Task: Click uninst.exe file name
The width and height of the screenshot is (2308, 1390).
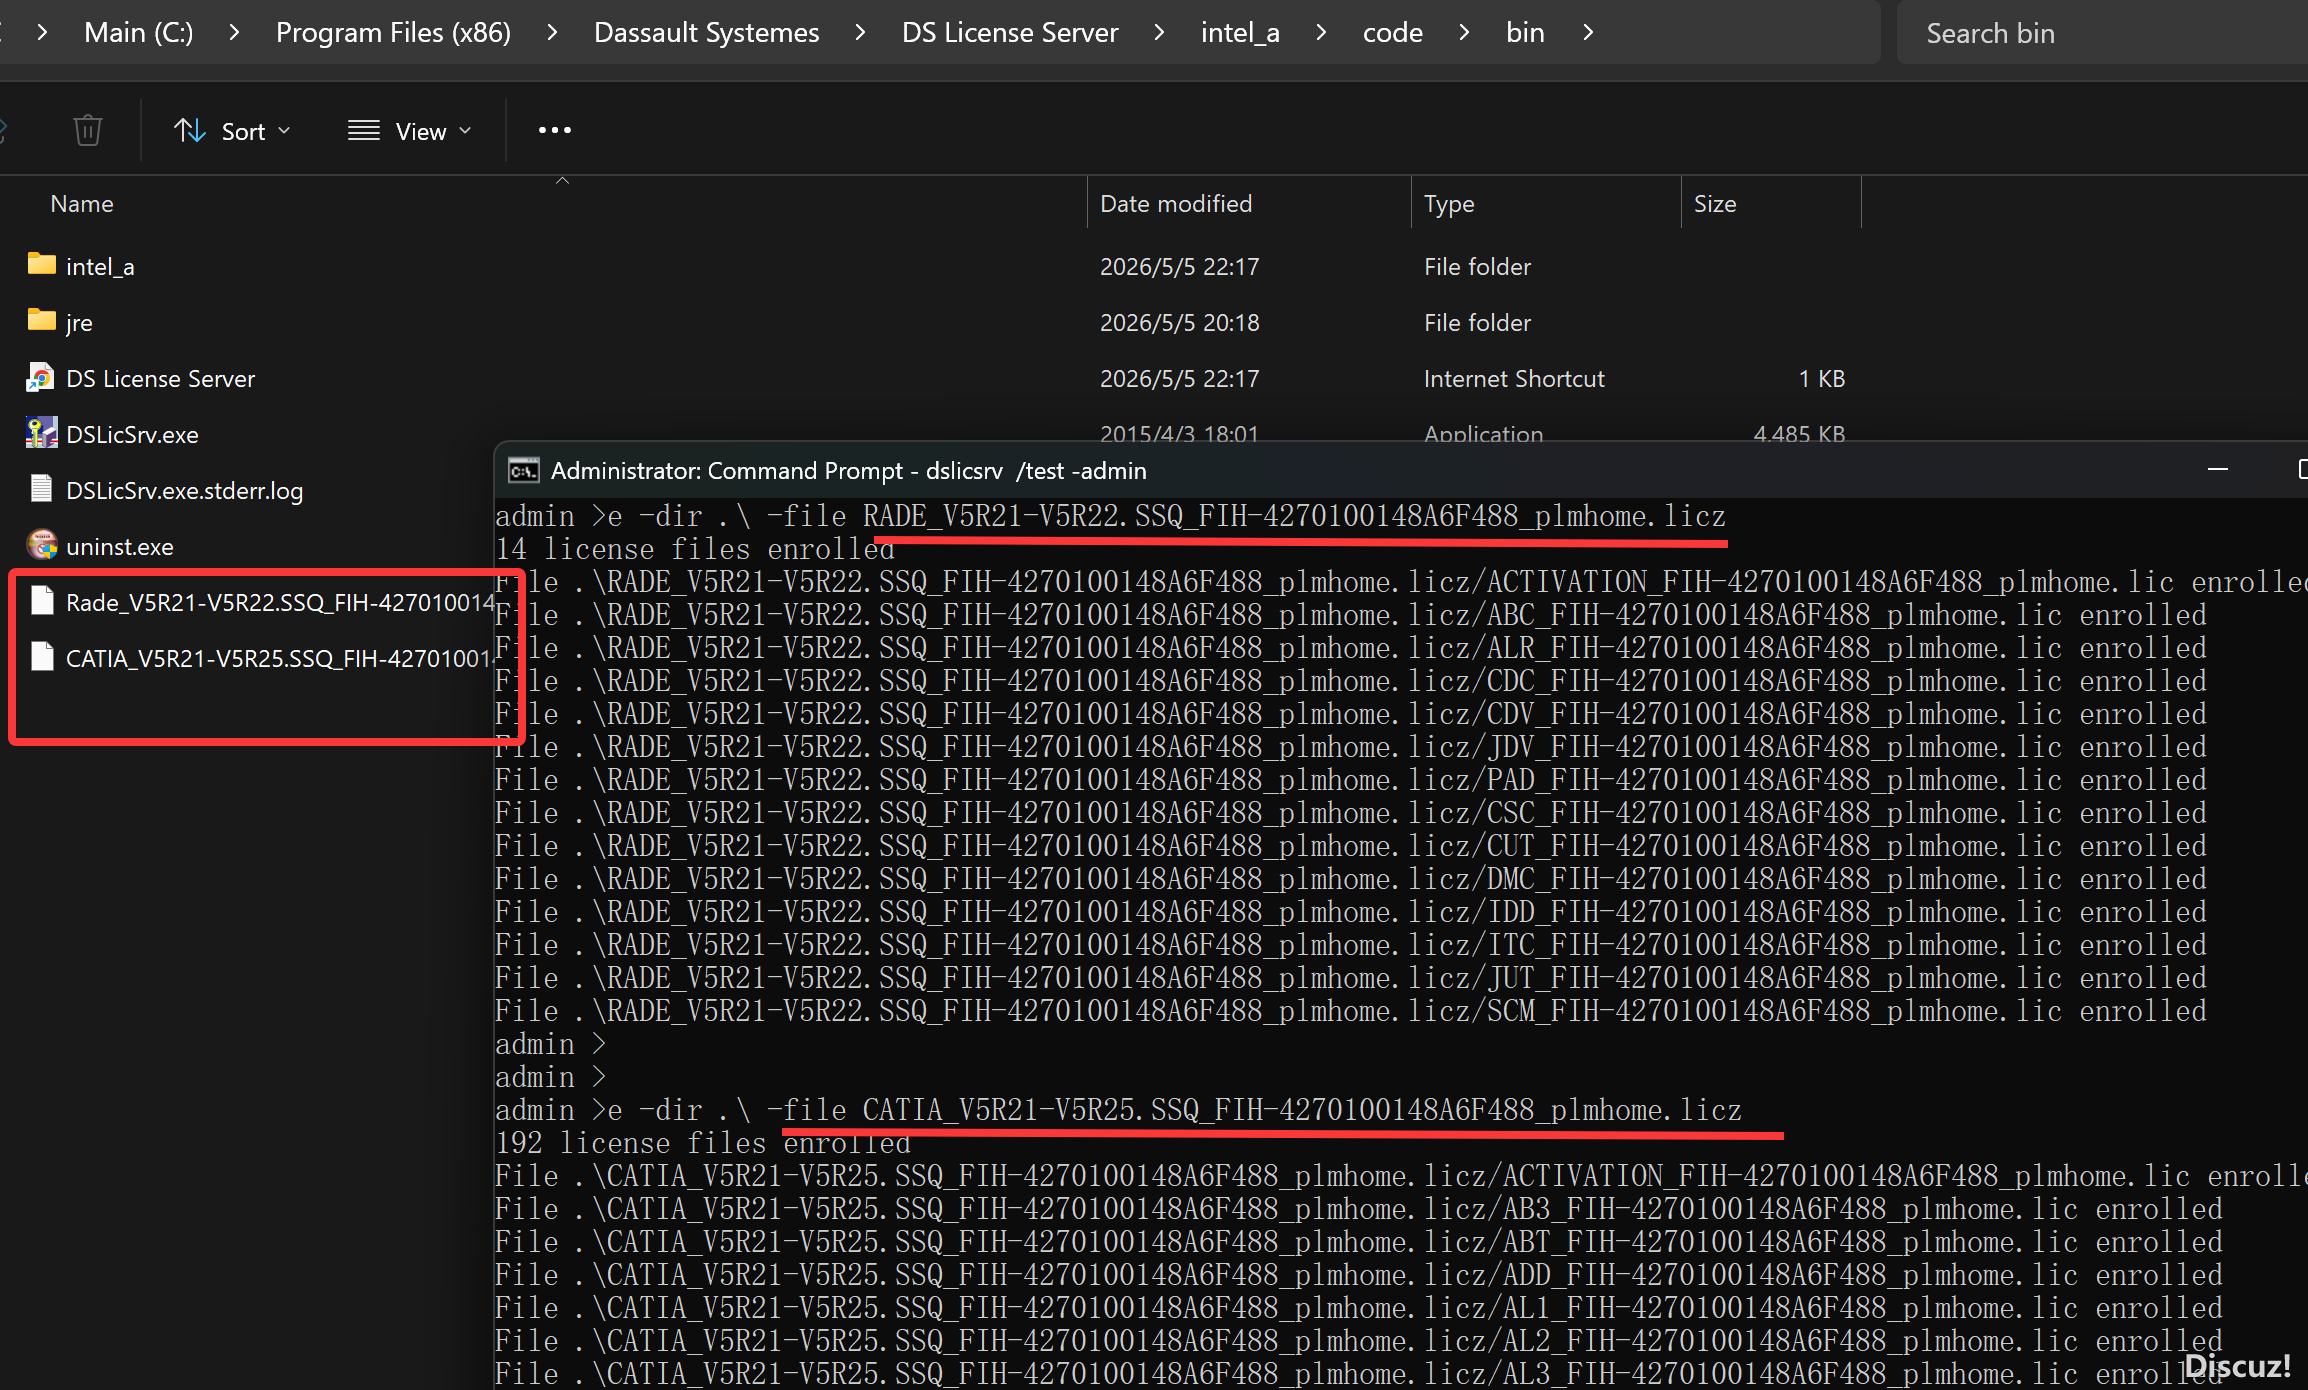Action: tap(120, 547)
